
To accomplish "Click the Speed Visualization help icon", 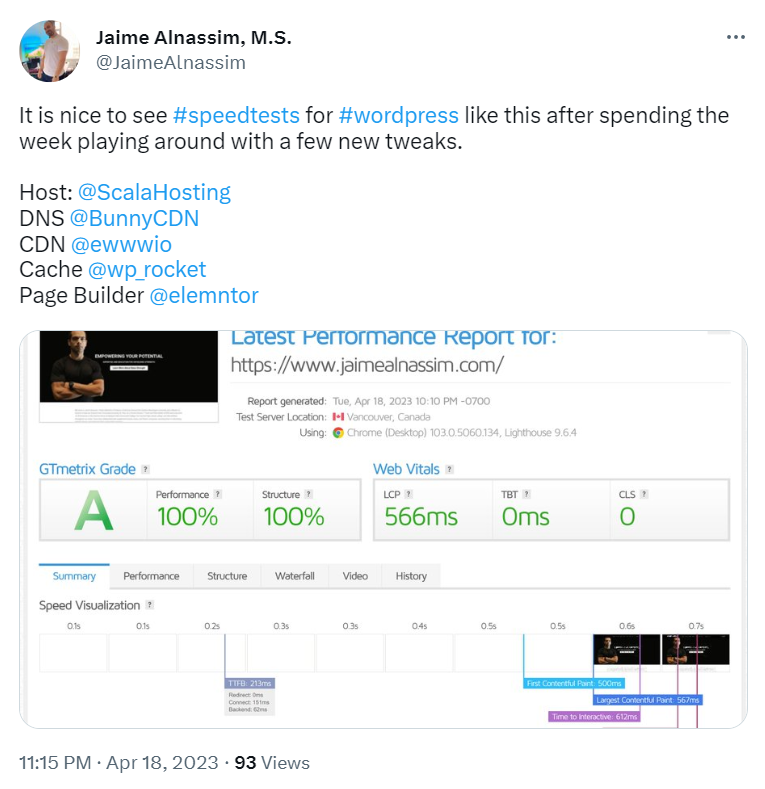I will [149, 605].
